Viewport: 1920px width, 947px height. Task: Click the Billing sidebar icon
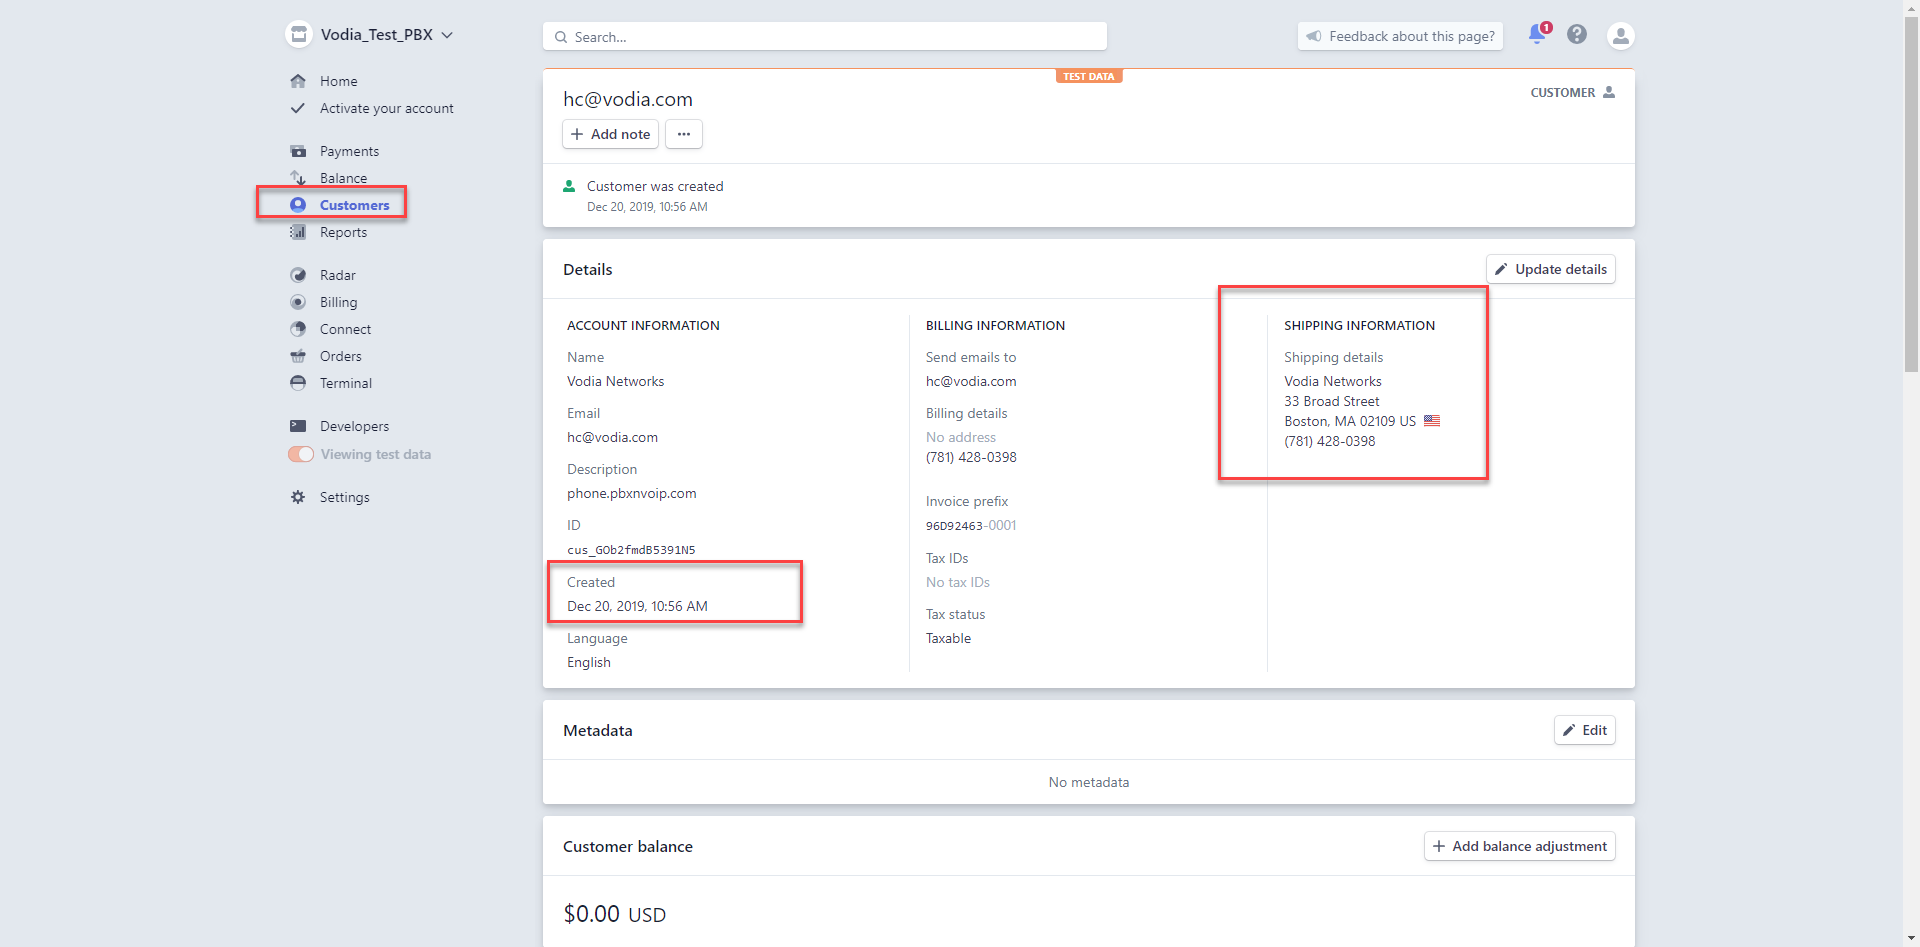[298, 302]
